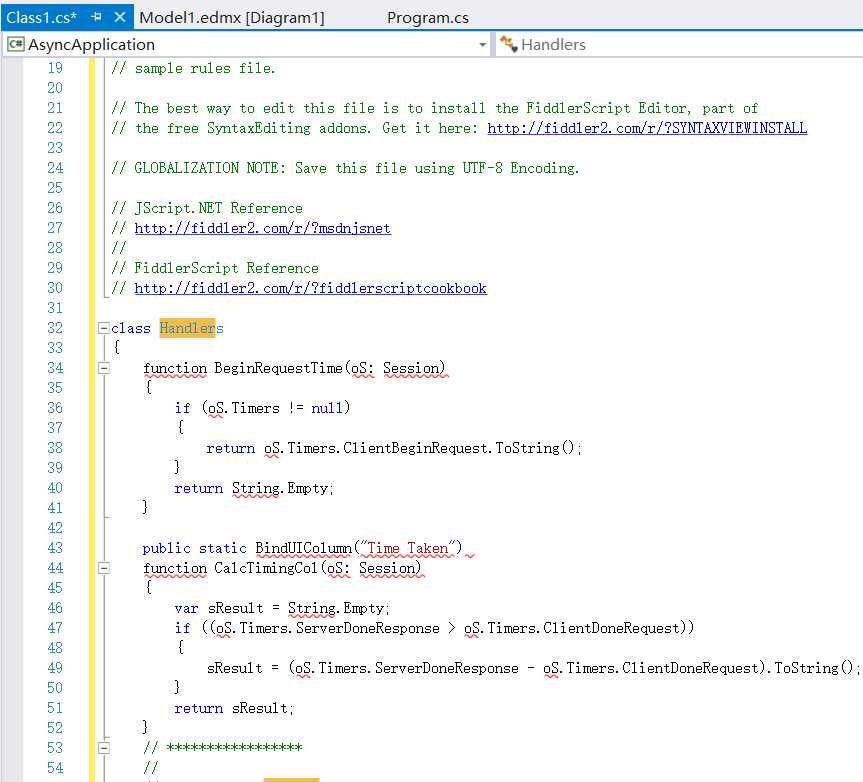Click the 'public static' keywords on line 43

(194, 548)
